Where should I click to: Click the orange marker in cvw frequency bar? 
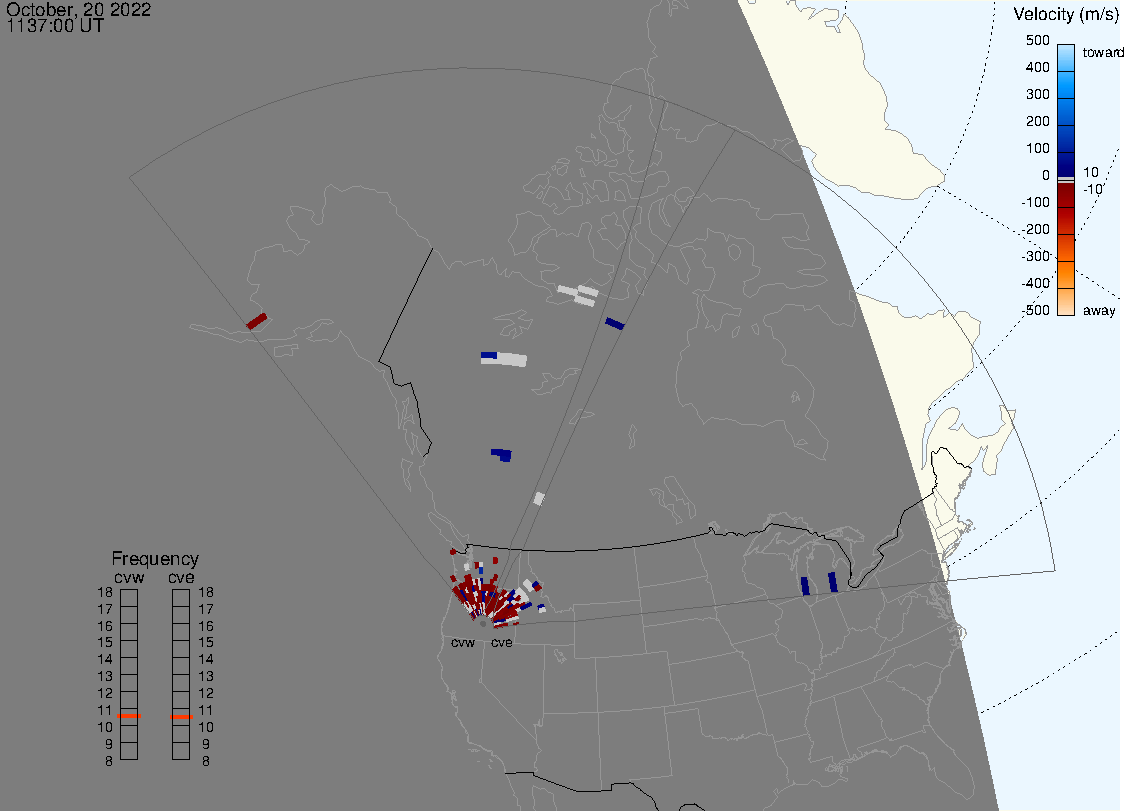click(129, 716)
